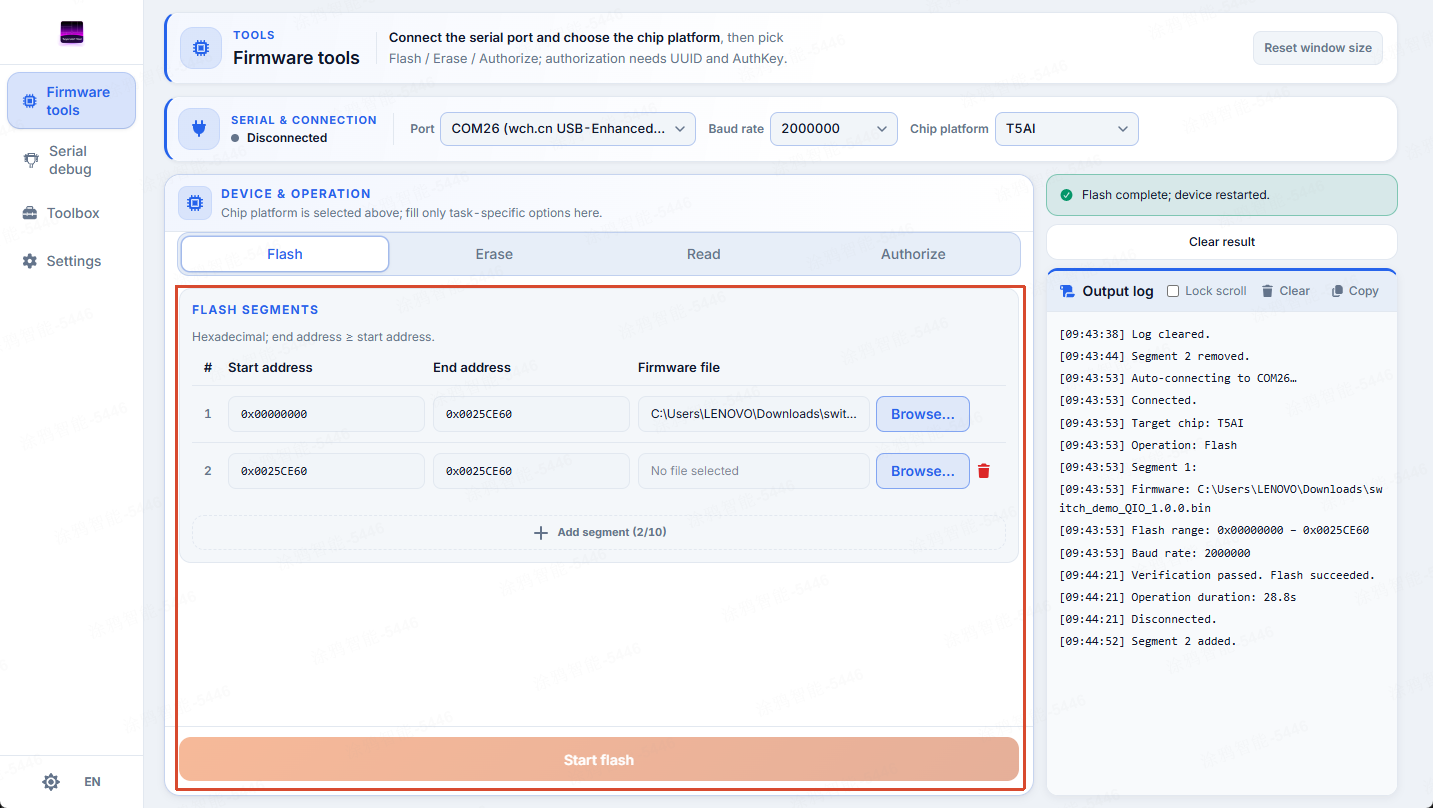
Task: Click segment 2 'No file selected' field
Action: (x=754, y=471)
